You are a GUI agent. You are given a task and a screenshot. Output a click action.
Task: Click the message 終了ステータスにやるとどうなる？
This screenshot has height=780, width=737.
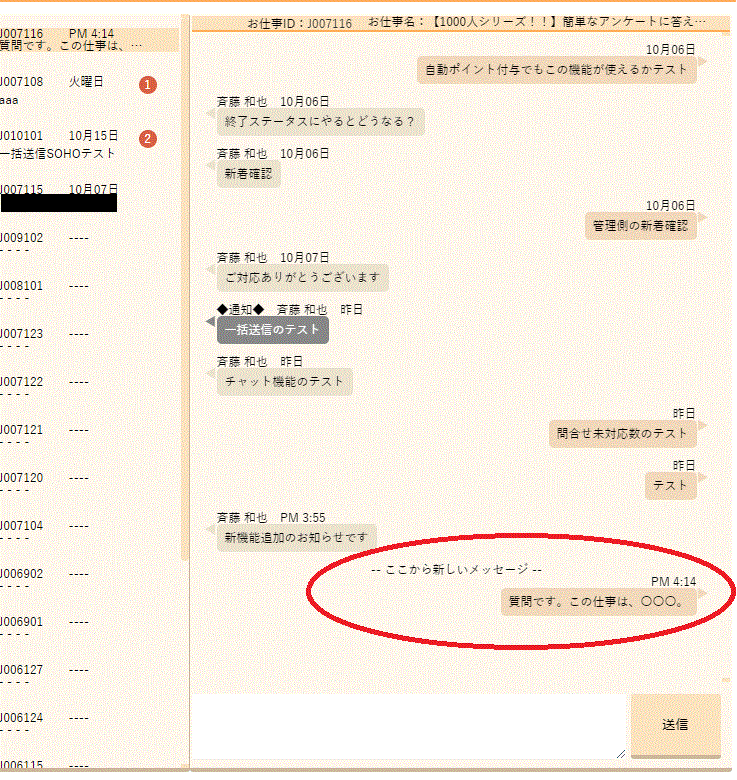click(x=320, y=122)
